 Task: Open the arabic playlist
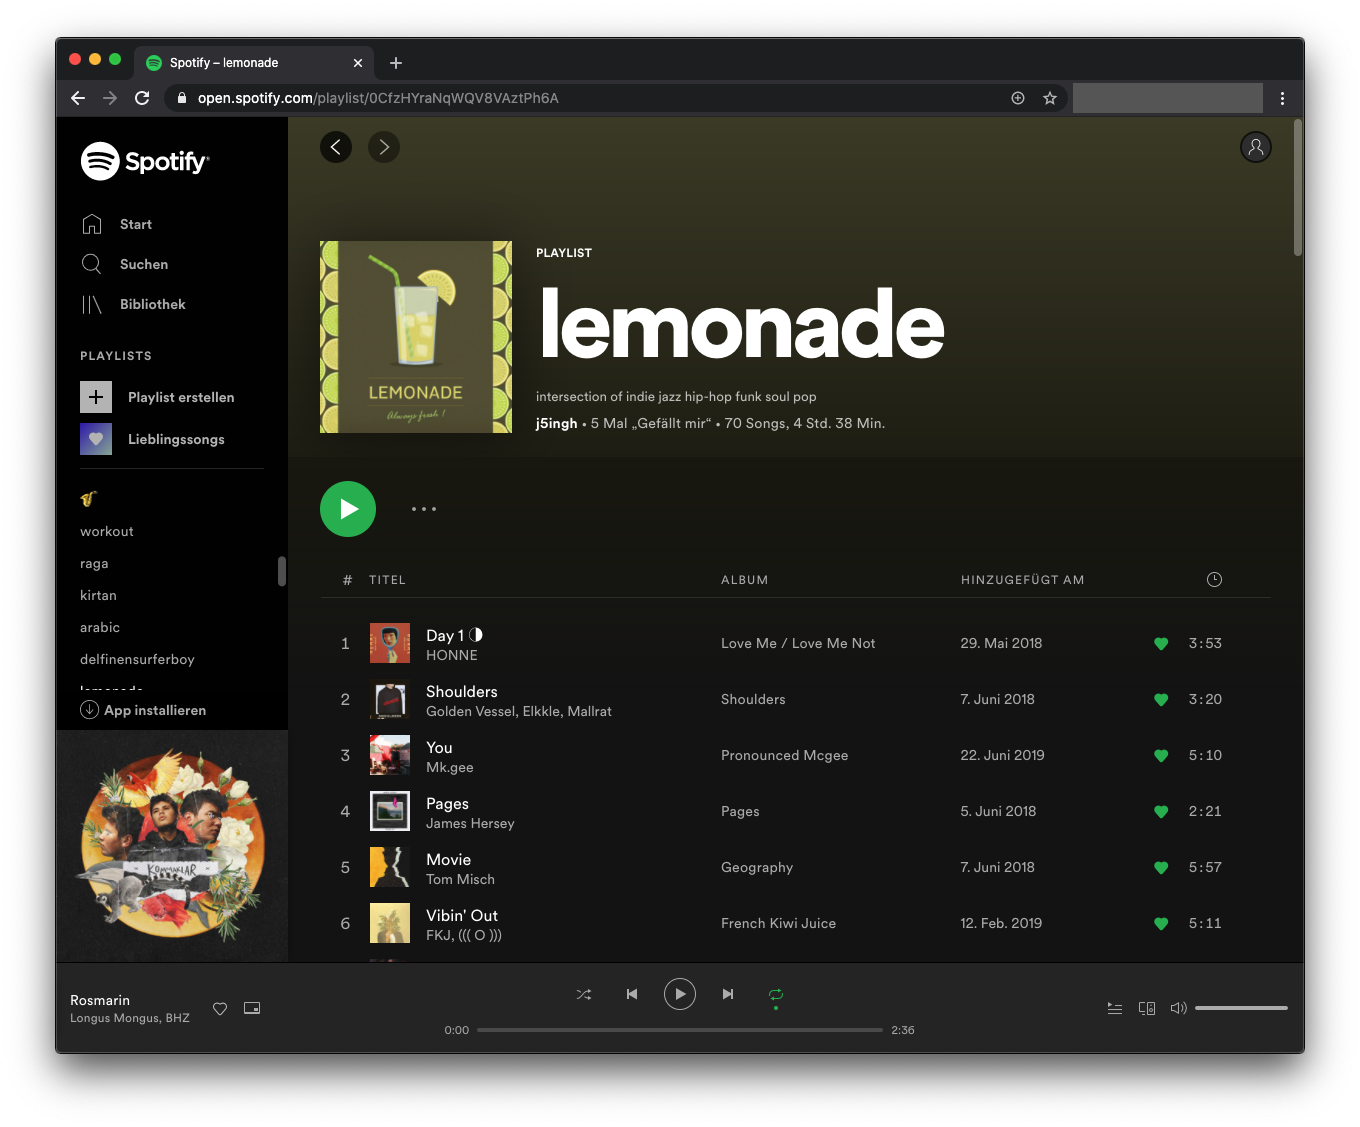pyautogui.click(x=100, y=627)
